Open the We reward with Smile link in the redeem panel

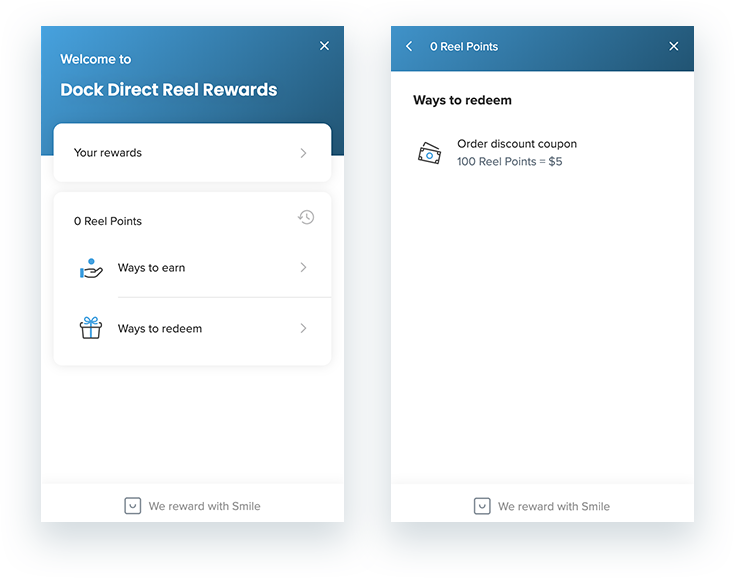click(x=554, y=506)
